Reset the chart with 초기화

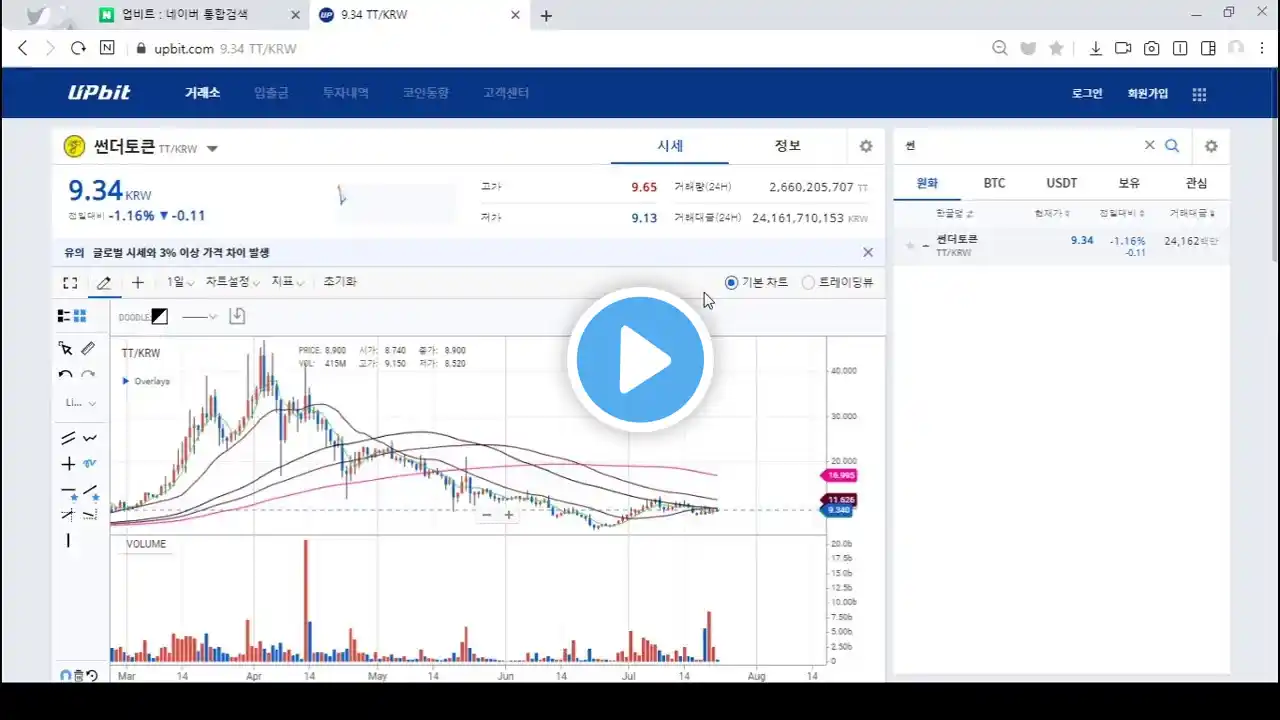(340, 282)
